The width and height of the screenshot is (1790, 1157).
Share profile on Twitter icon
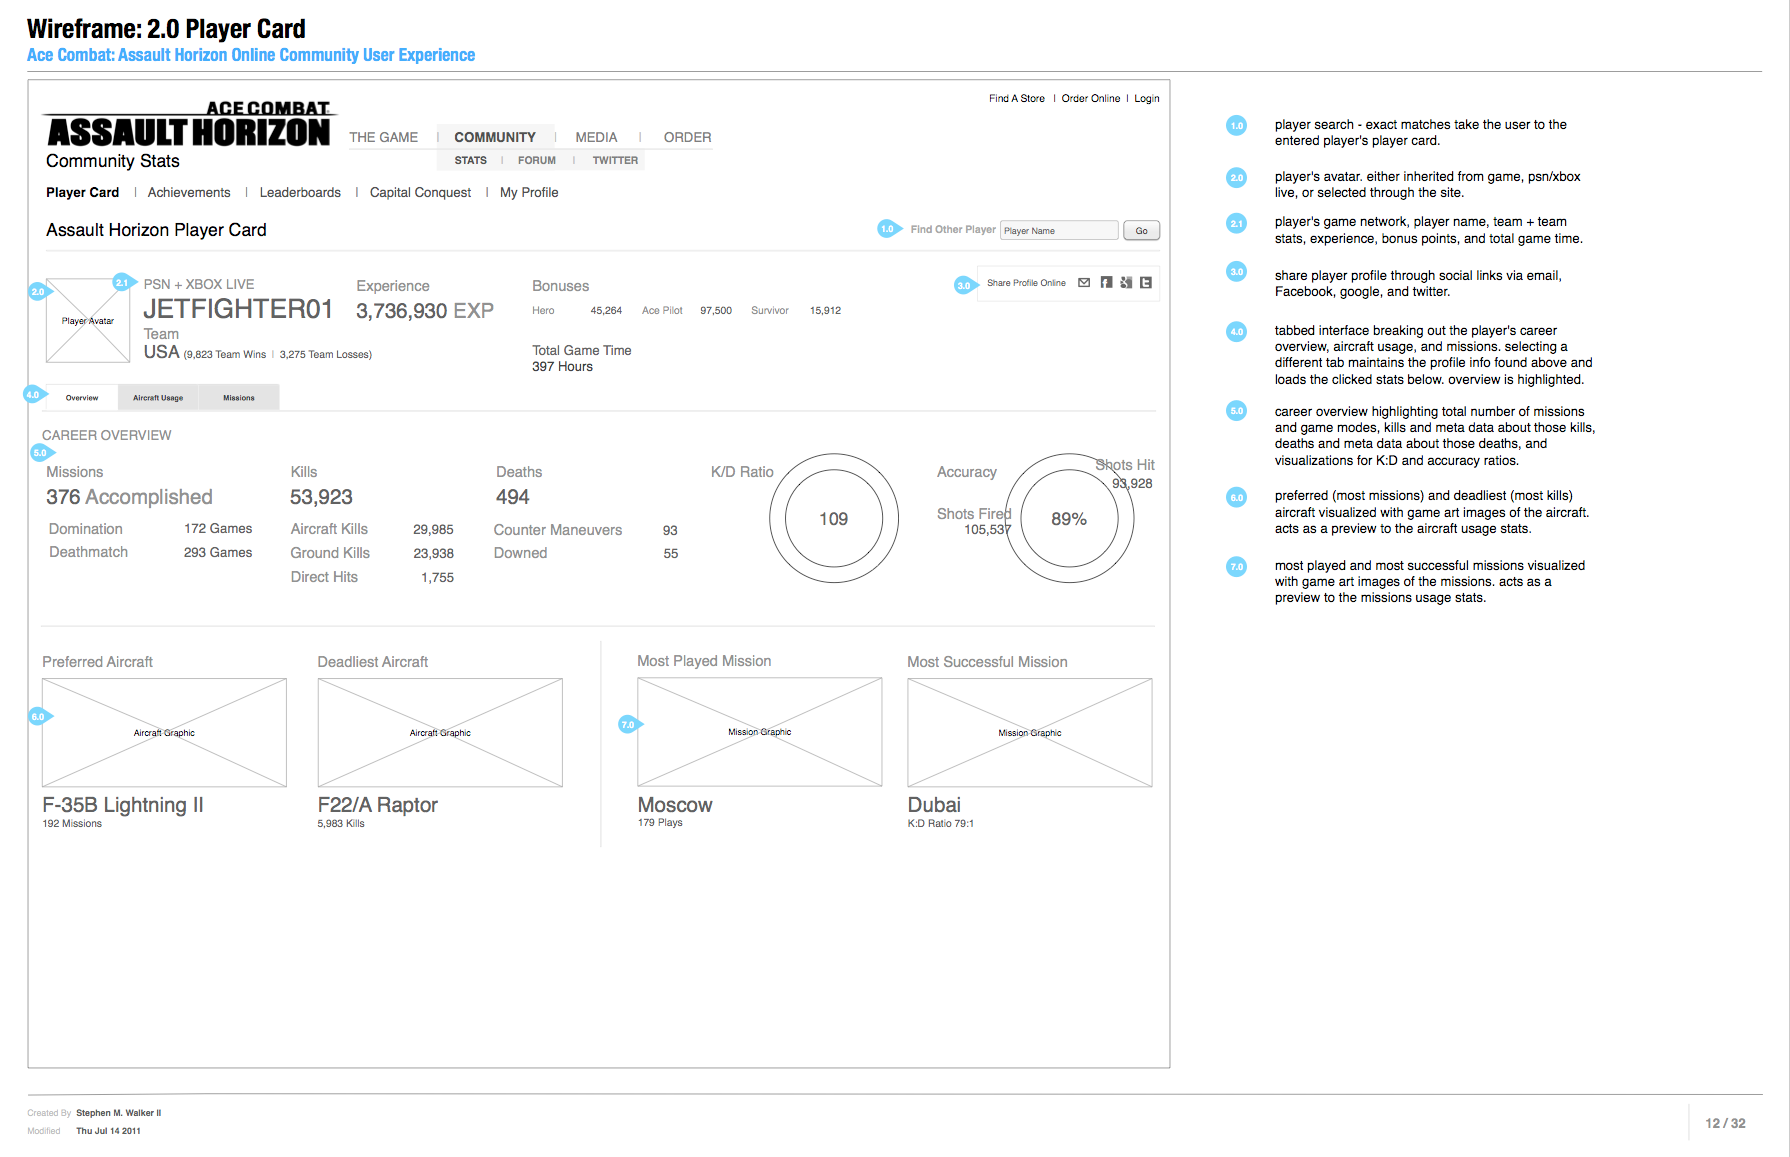point(1146,283)
